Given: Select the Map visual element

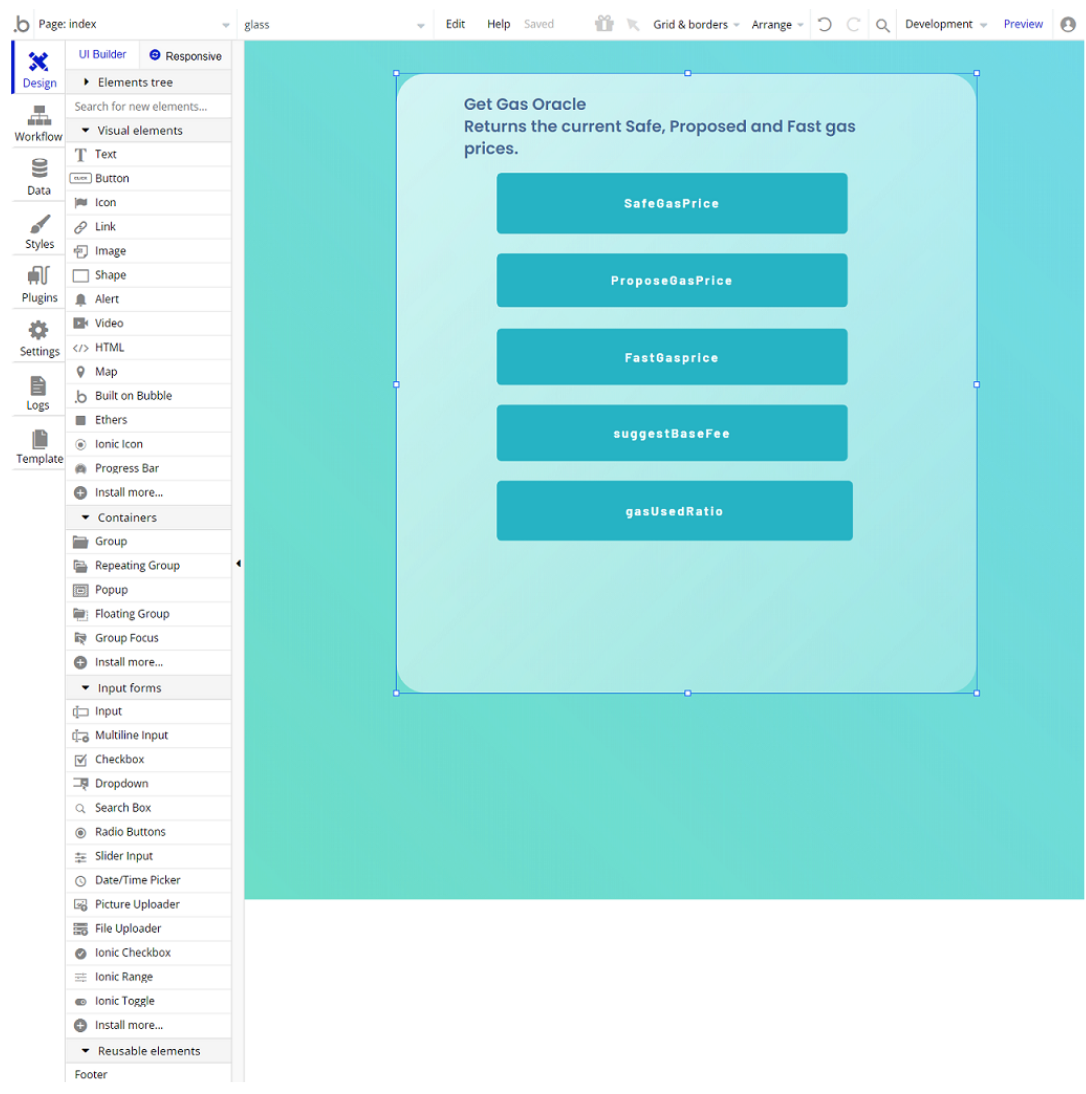Looking at the screenshot, I should pos(107,371).
